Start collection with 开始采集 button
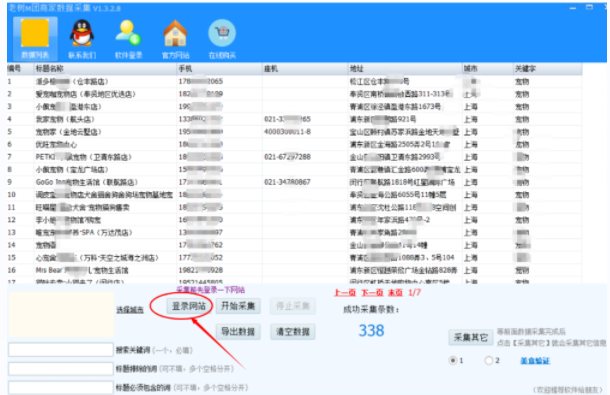610x395 pixels. (238, 306)
